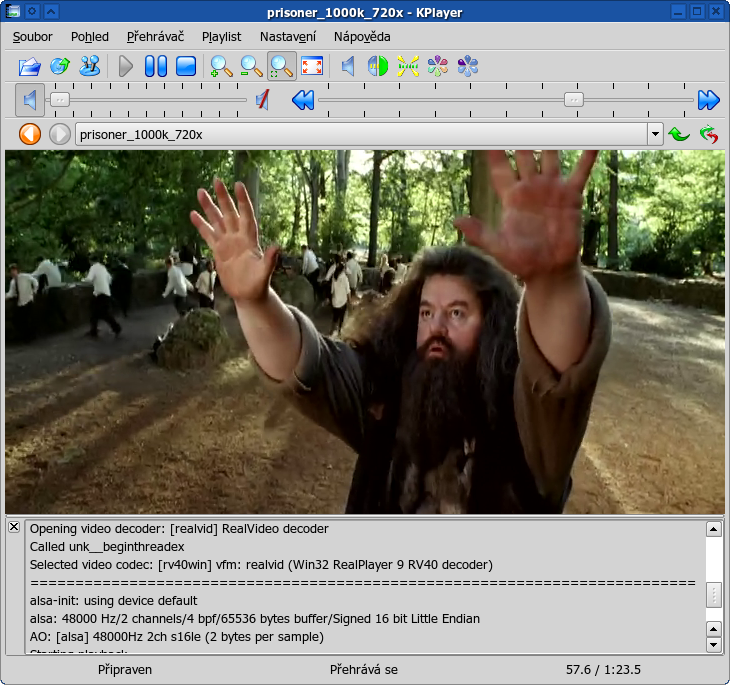Click the 'Připraven' status bar text
Image resolution: width=730 pixels, height=685 pixels.
click(x=125, y=670)
